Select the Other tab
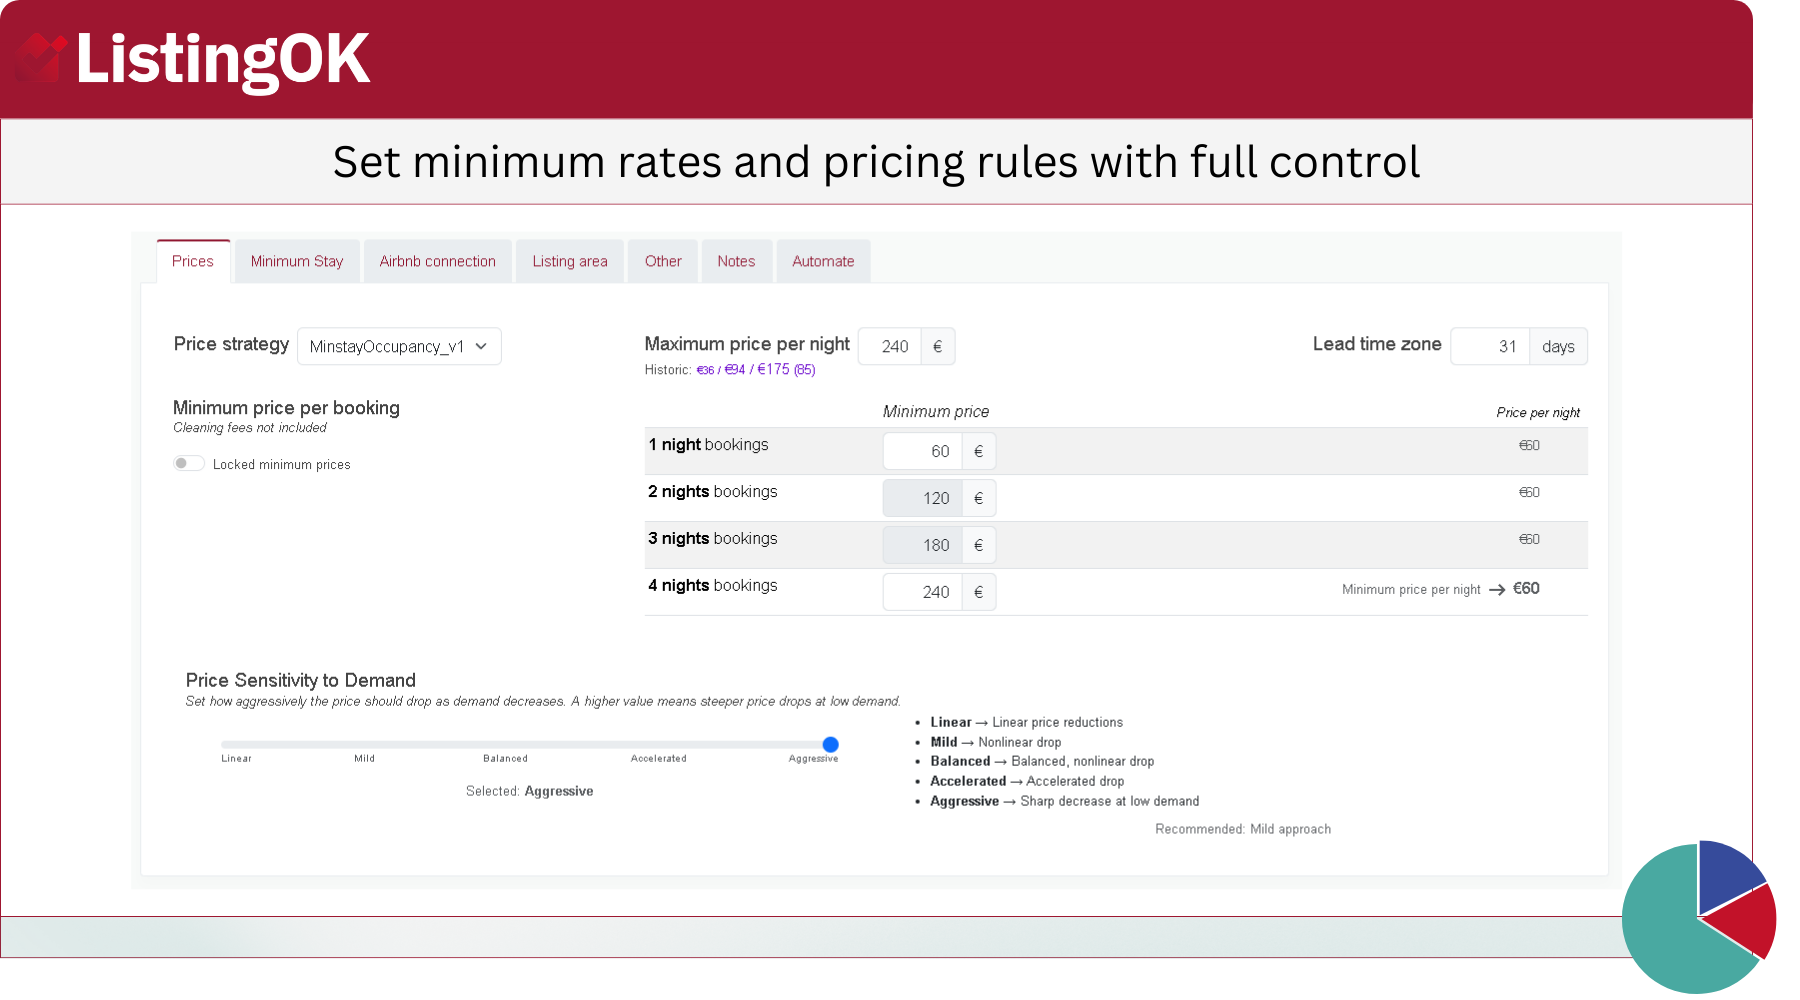The width and height of the screenshot is (1800, 1000). 663,261
